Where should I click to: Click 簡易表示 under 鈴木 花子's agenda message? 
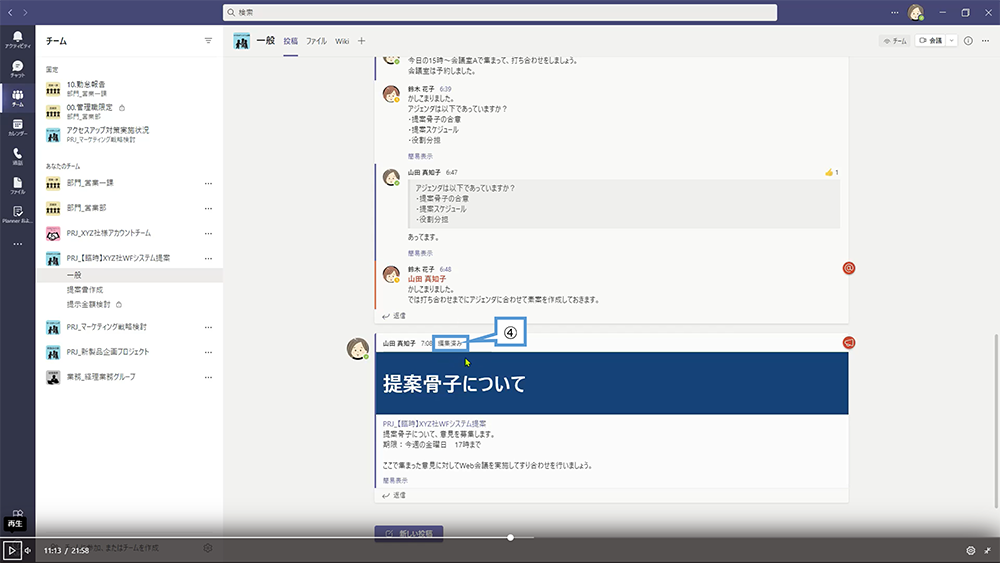click(x=420, y=156)
